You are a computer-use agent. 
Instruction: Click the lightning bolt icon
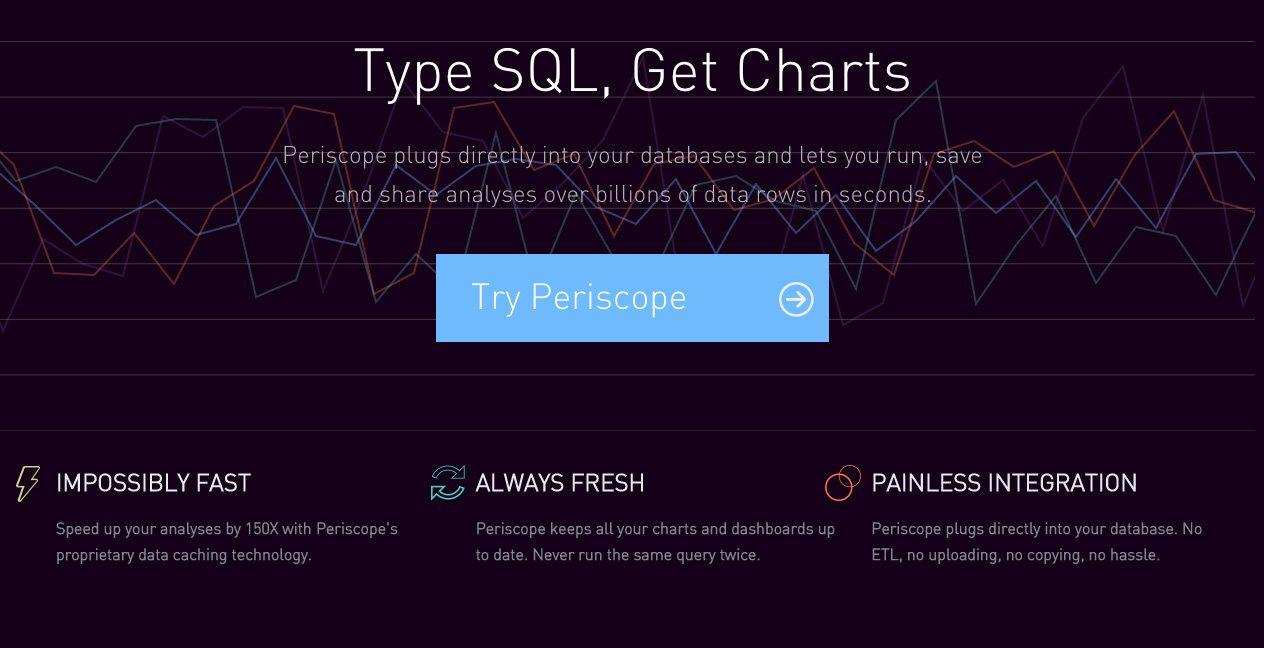(x=28, y=483)
